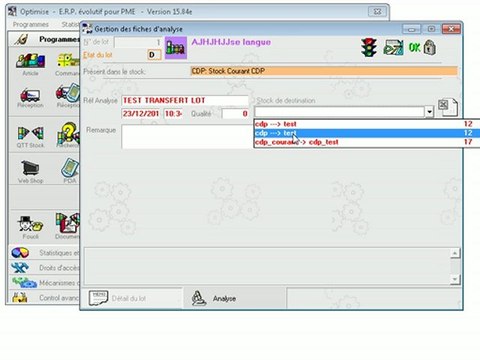Image resolution: width=480 pixels, height=360 pixels.
Task: Switch to the Analyse tab
Action: (x=234, y=298)
